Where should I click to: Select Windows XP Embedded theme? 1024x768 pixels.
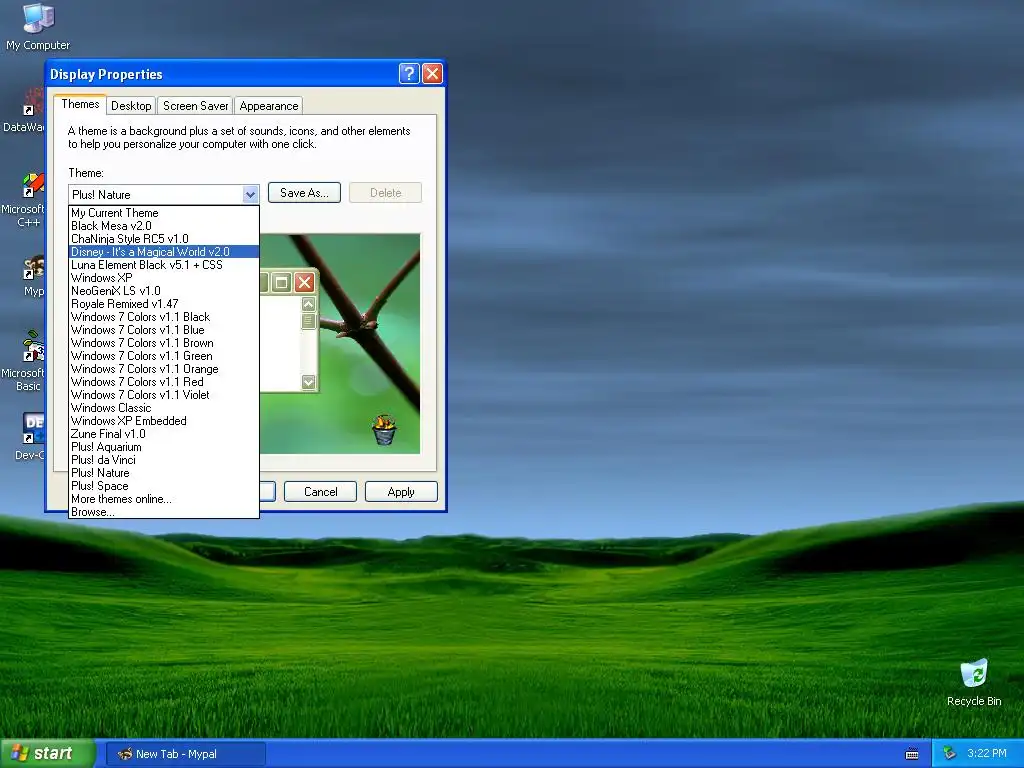coord(164,421)
